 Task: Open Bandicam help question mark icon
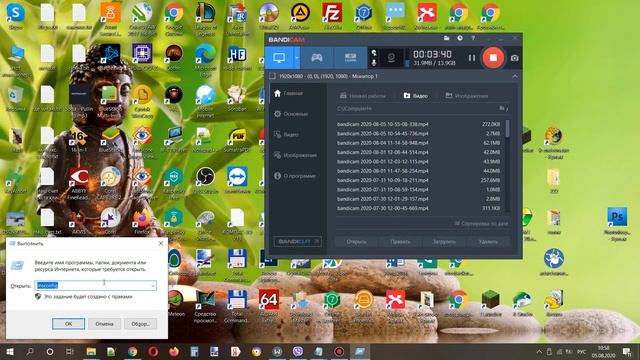(473, 38)
